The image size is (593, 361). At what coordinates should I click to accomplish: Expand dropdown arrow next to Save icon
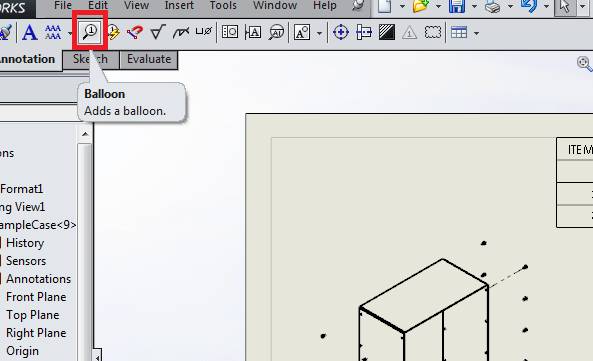474,7
